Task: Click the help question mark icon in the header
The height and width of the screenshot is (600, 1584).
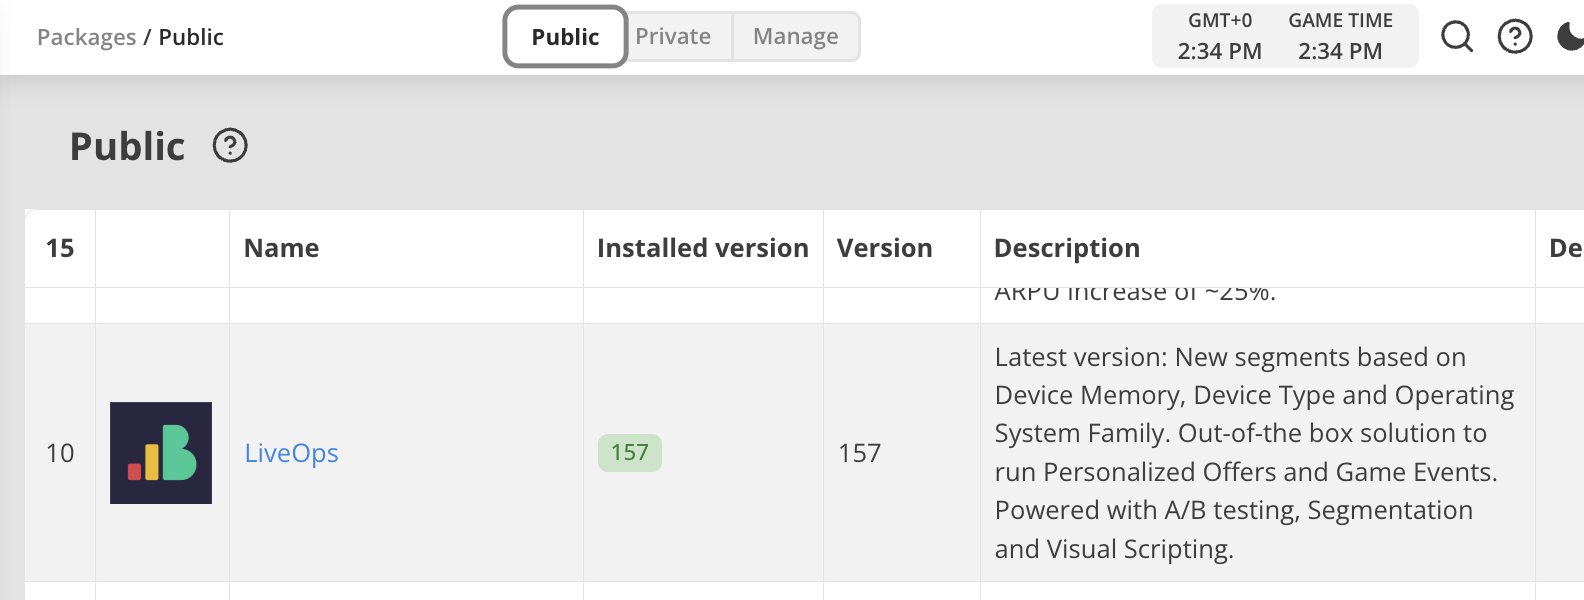Action: pyautogui.click(x=1515, y=36)
